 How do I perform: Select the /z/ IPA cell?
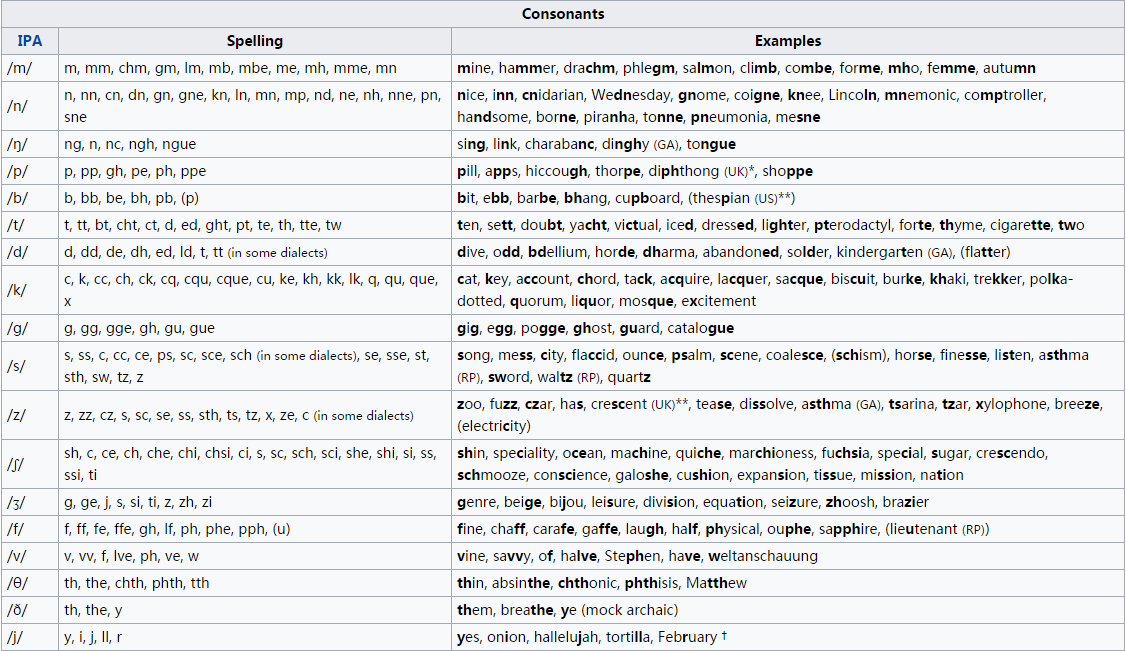tap(29, 415)
